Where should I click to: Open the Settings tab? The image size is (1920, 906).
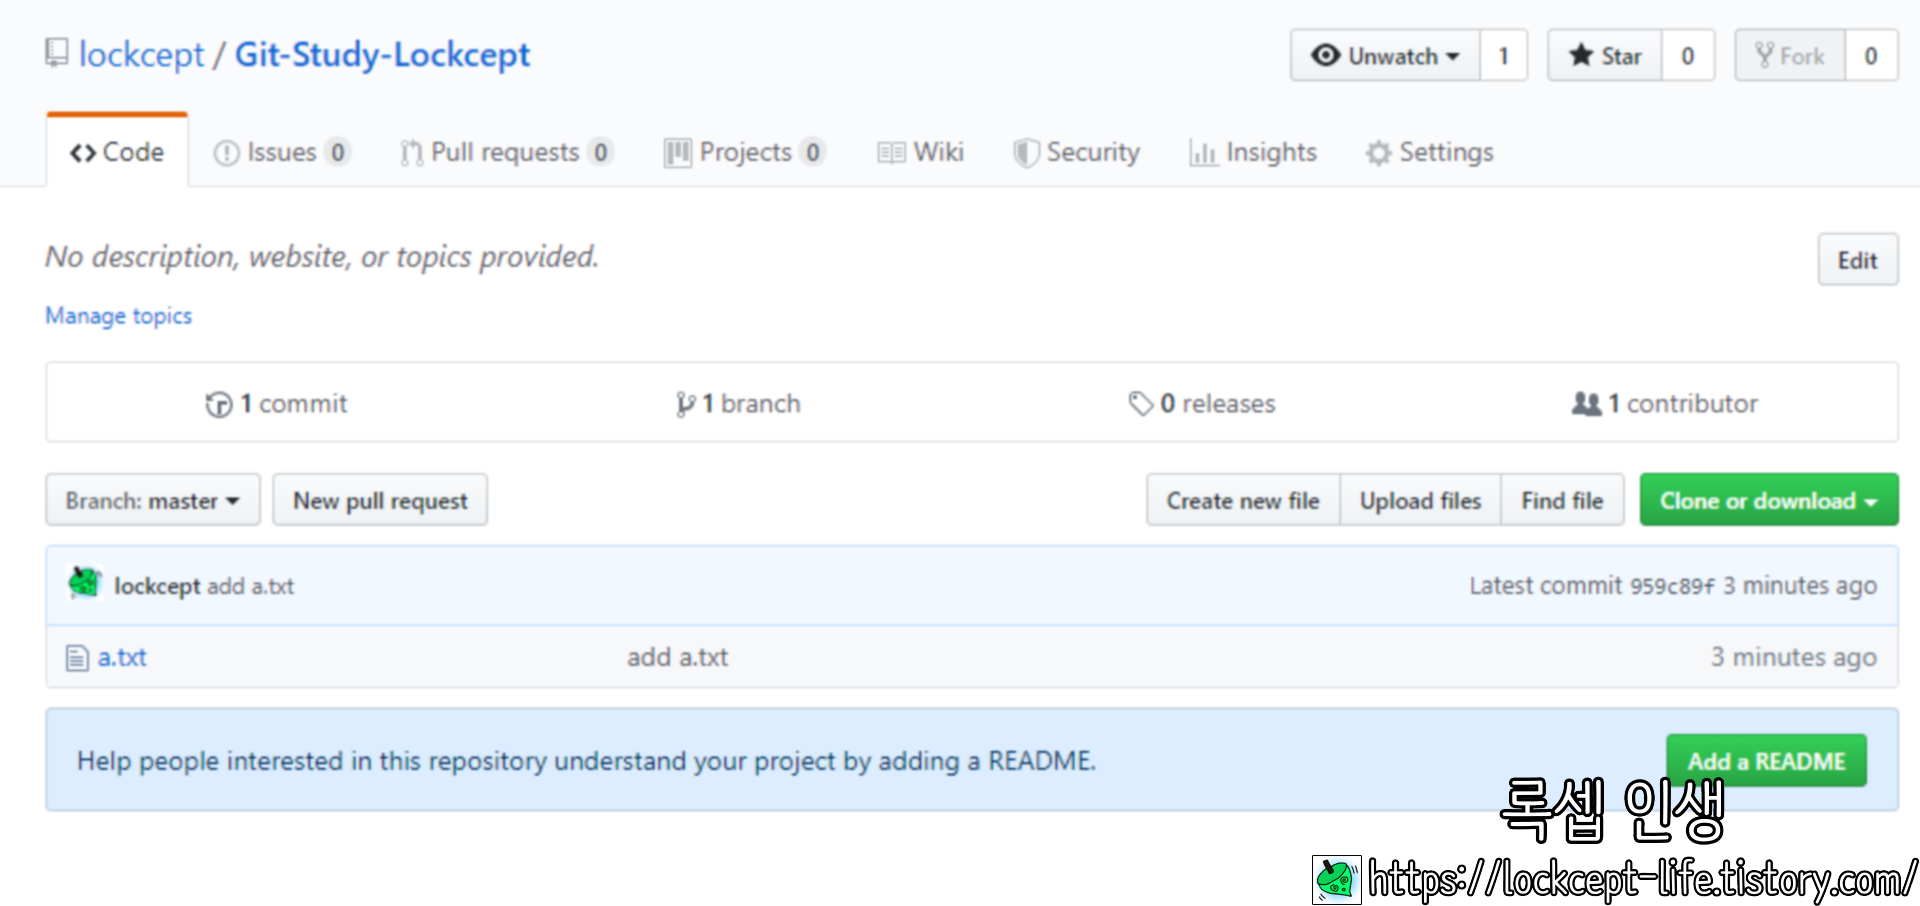tap(1430, 152)
